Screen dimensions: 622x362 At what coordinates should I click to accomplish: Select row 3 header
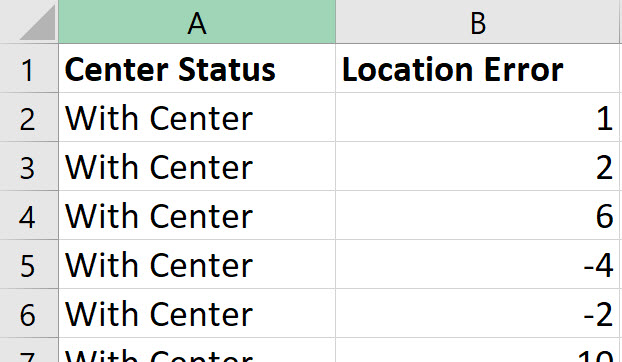29,166
